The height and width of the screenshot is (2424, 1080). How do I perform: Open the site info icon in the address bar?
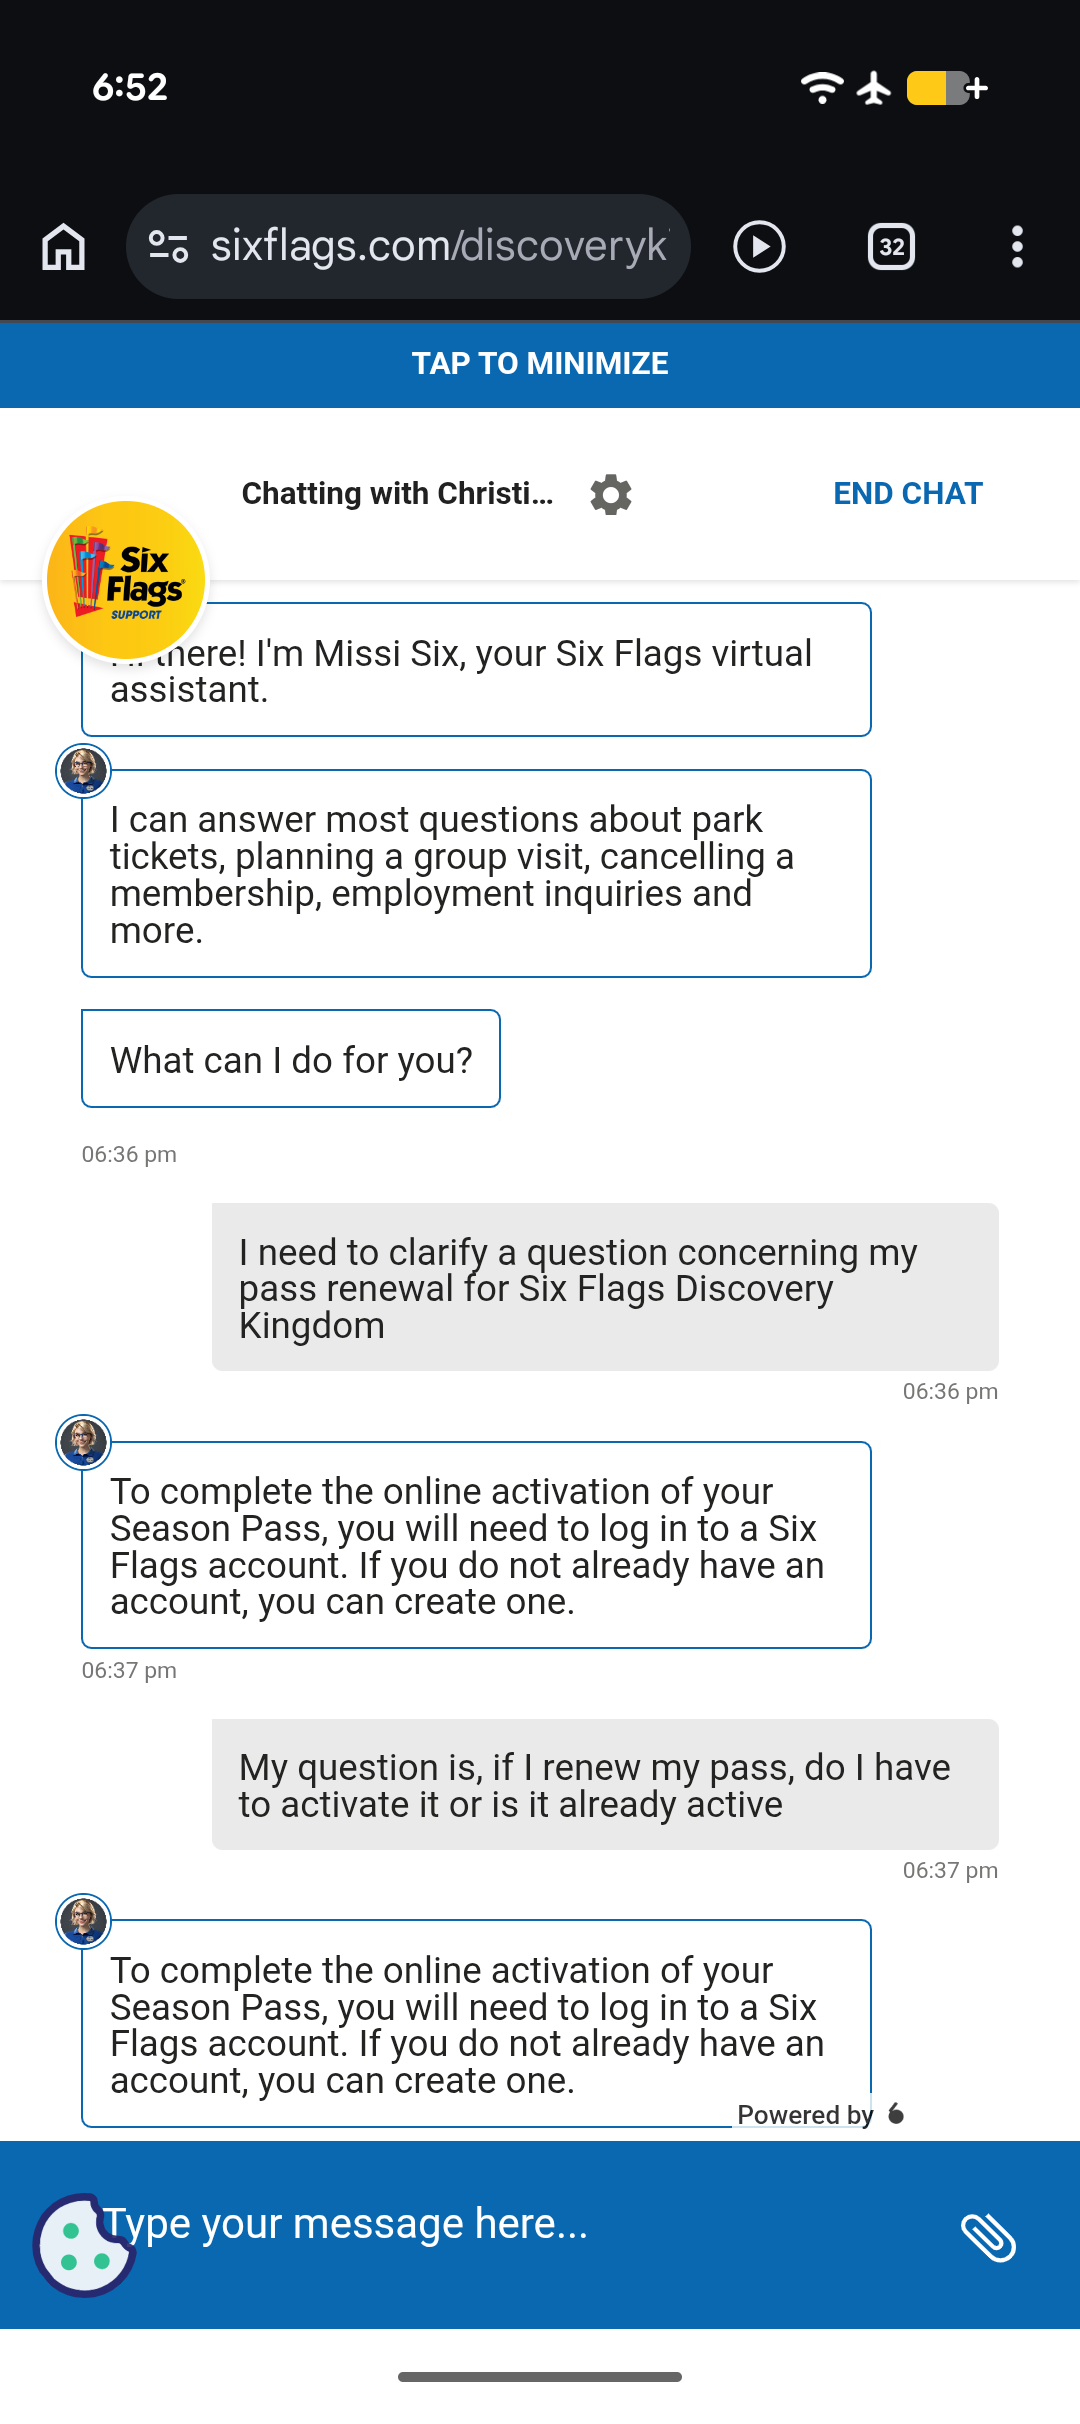pos(168,247)
